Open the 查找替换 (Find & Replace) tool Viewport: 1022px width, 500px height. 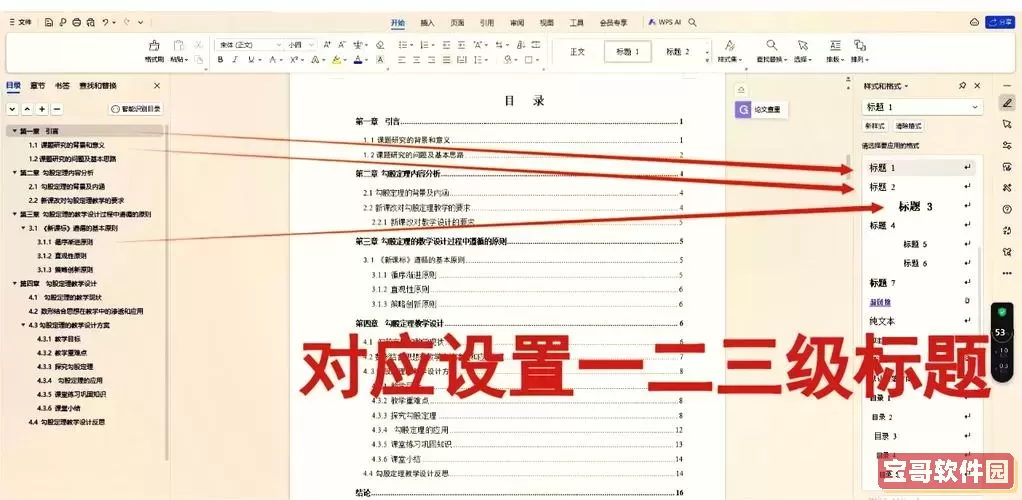[771, 51]
